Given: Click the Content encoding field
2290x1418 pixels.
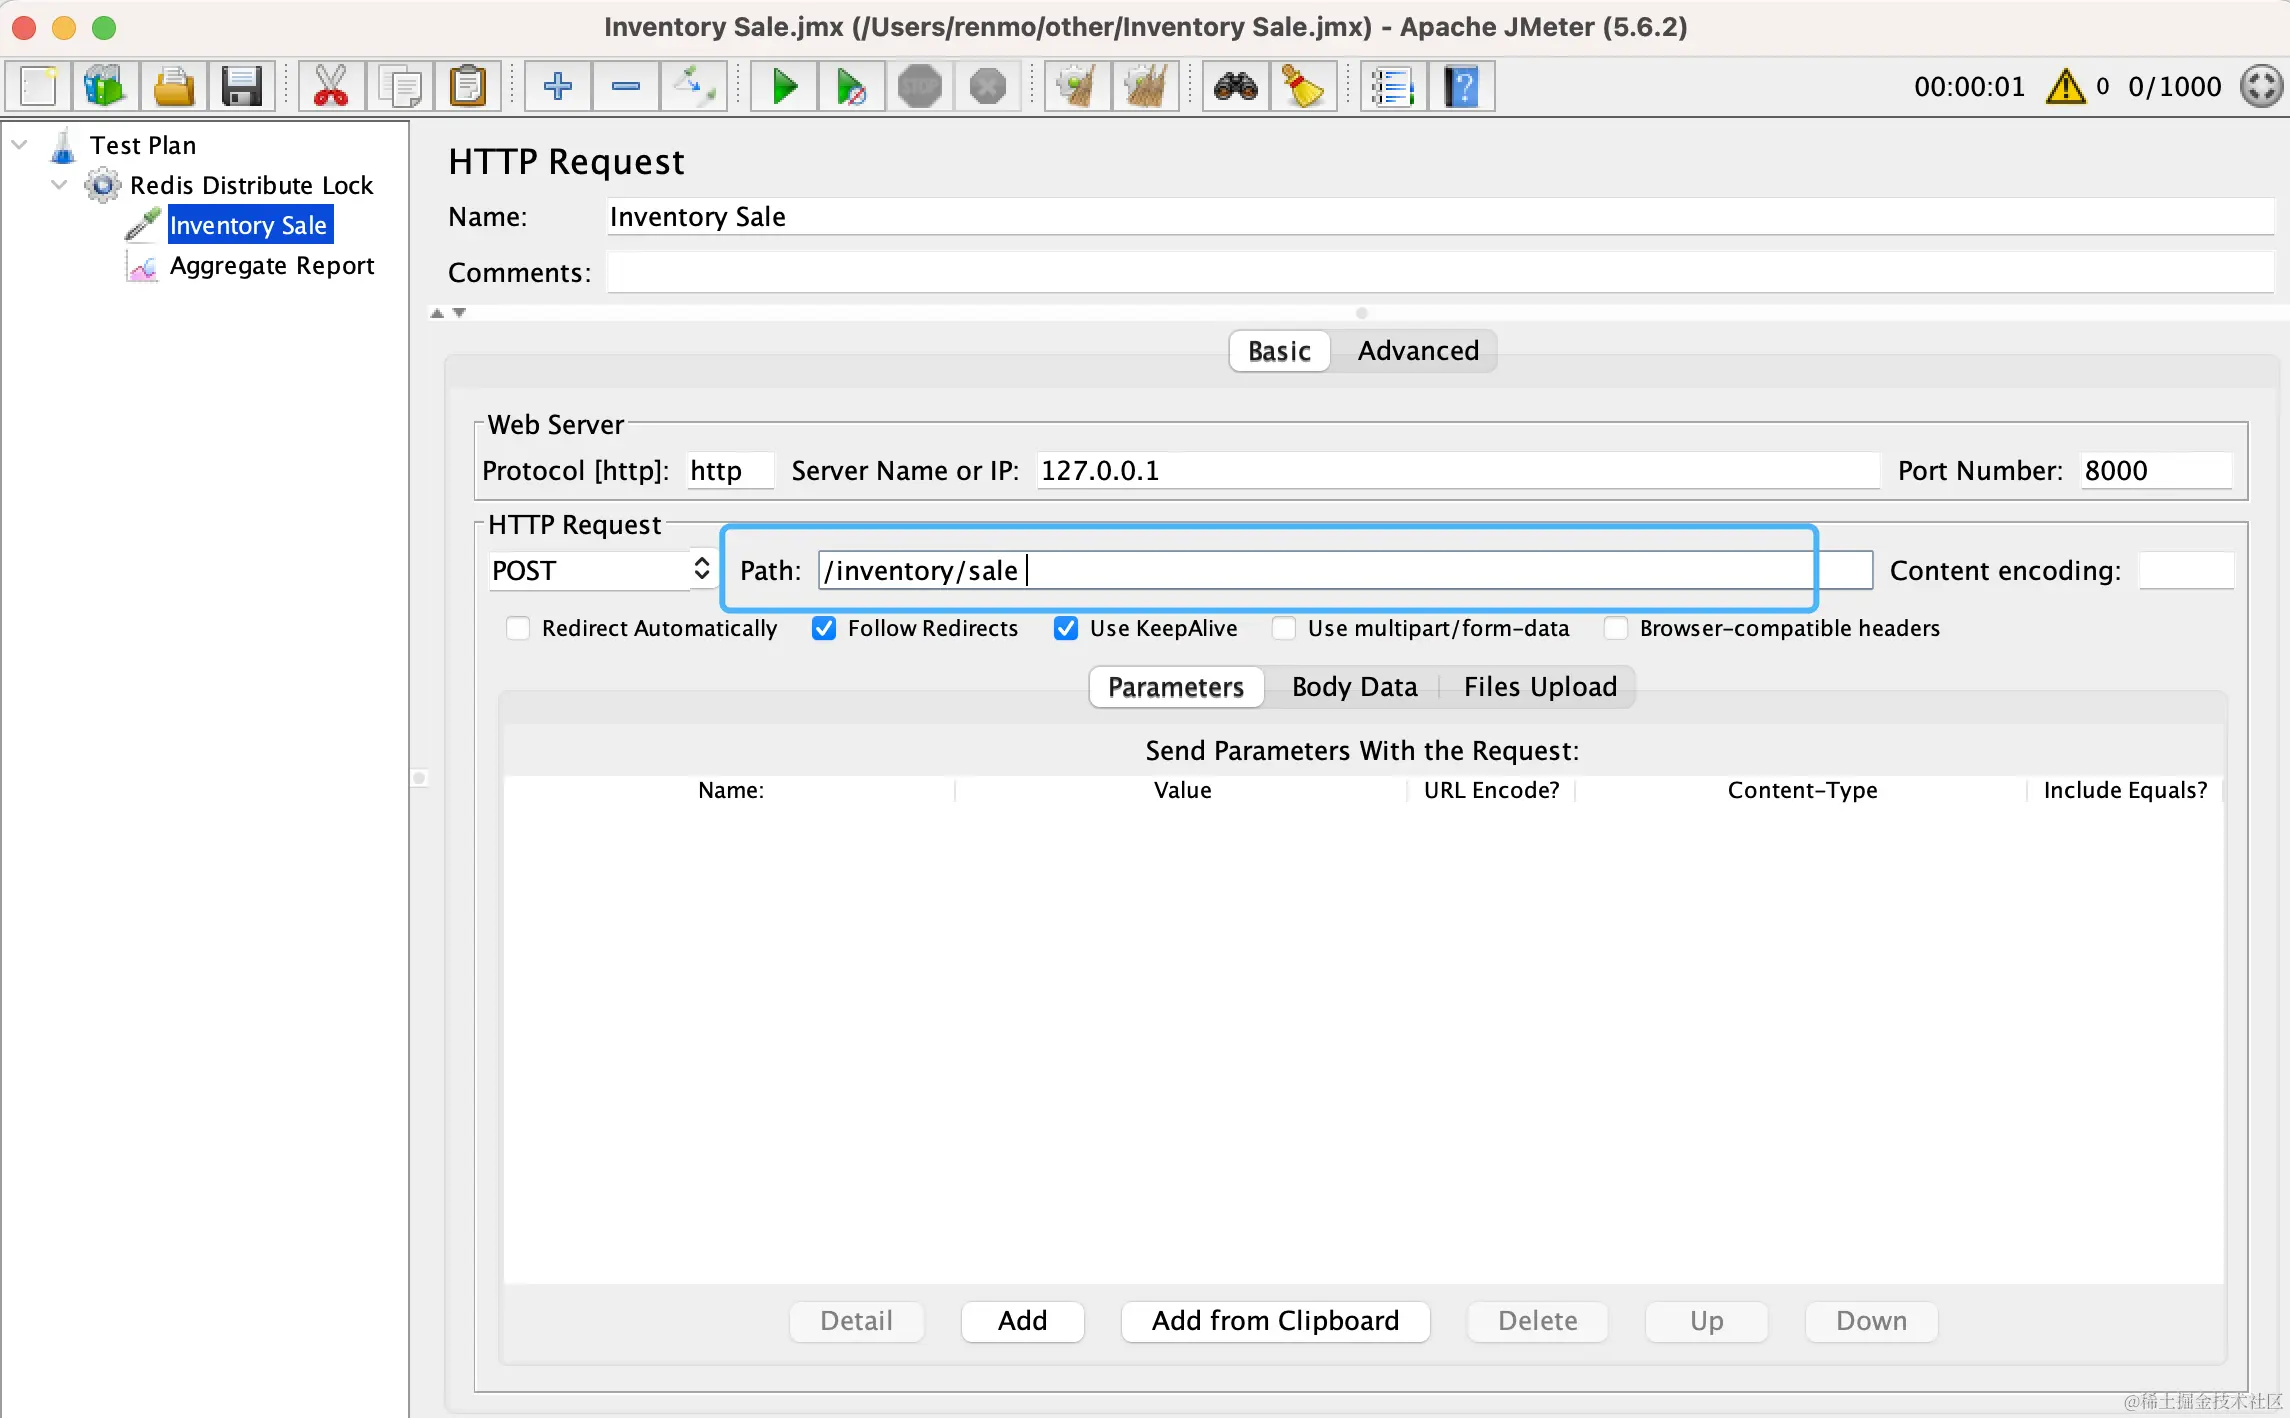Looking at the screenshot, I should pyautogui.click(x=2186, y=570).
